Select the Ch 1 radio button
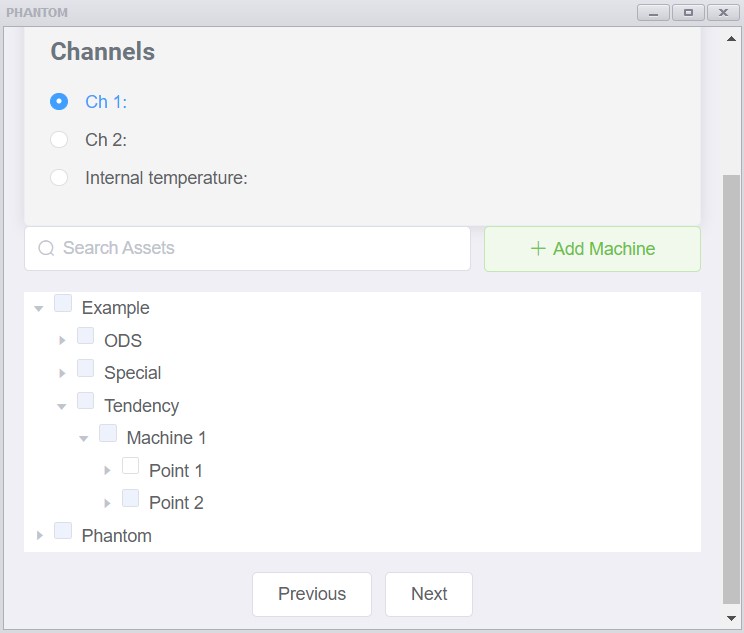The image size is (744, 633). 59,102
